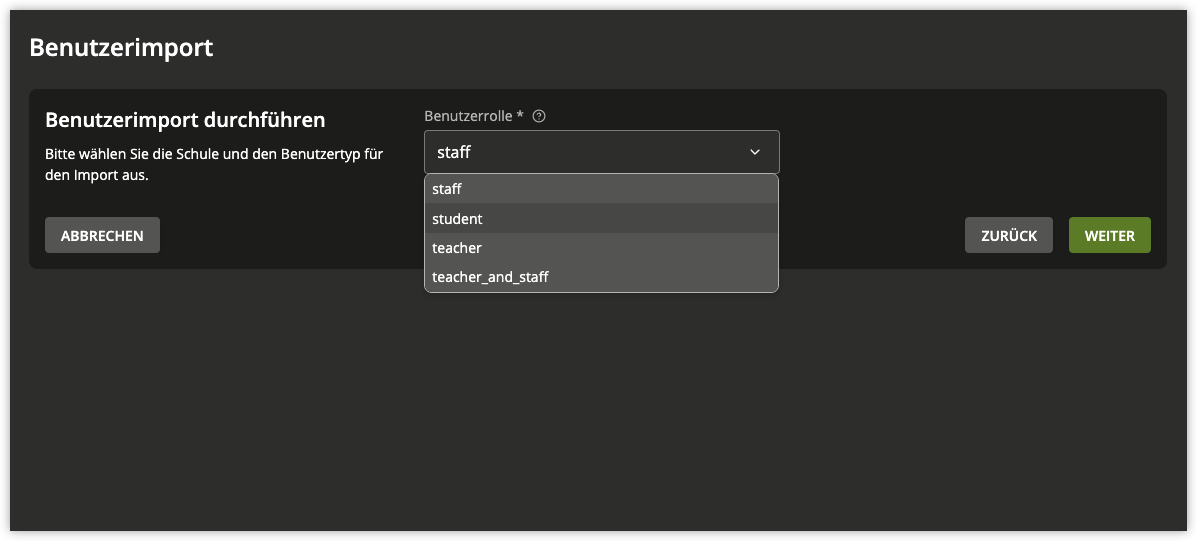Image resolution: width=1197 pixels, height=541 pixels.
Task: Click the Benutzerimport page title
Action: pyautogui.click(x=121, y=47)
